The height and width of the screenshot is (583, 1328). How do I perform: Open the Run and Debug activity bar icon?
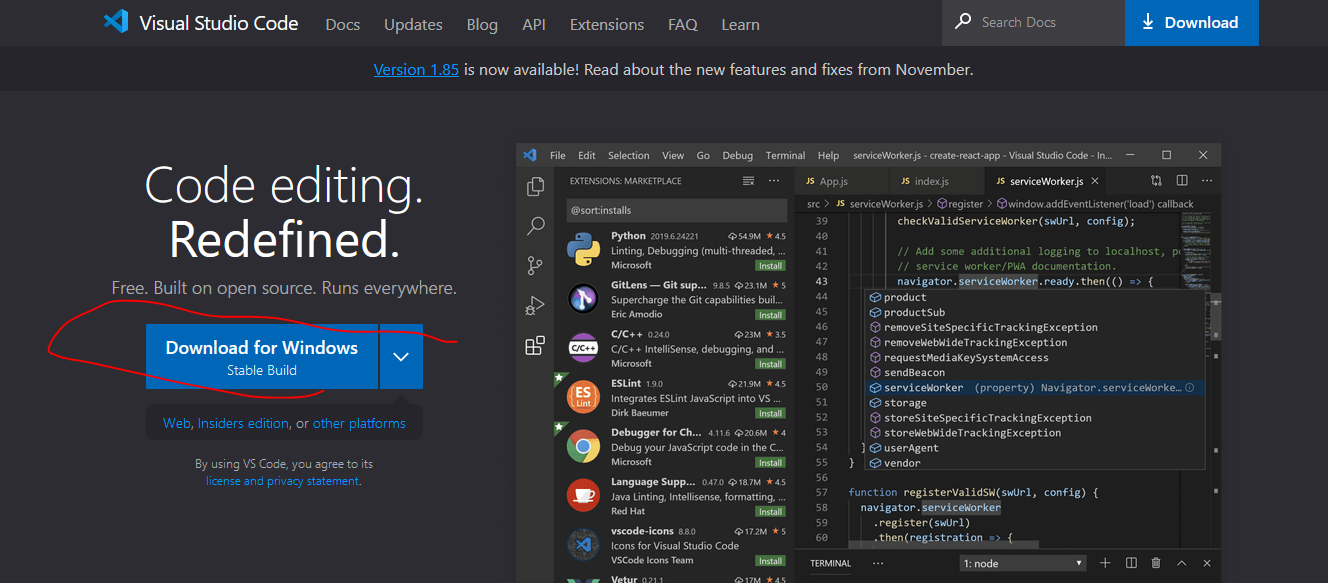[x=535, y=306]
